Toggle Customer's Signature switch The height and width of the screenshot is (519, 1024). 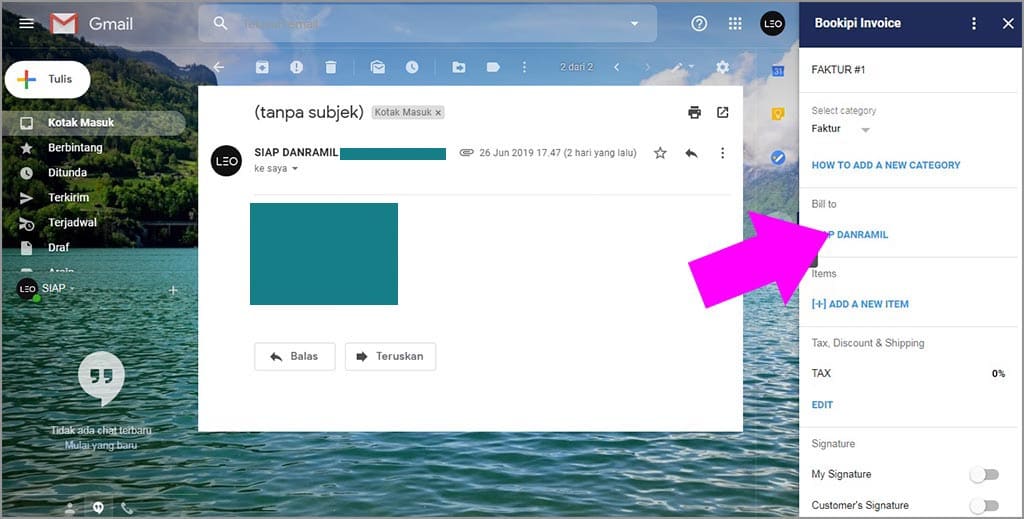(x=984, y=505)
